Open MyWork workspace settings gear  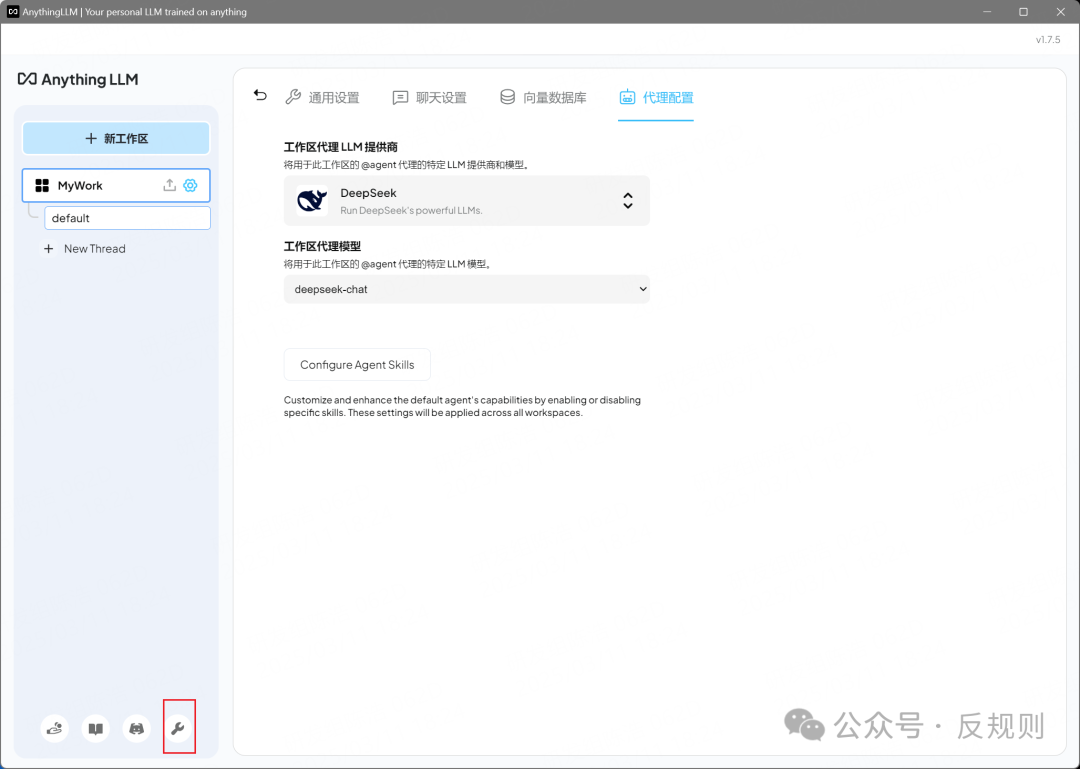190,185
